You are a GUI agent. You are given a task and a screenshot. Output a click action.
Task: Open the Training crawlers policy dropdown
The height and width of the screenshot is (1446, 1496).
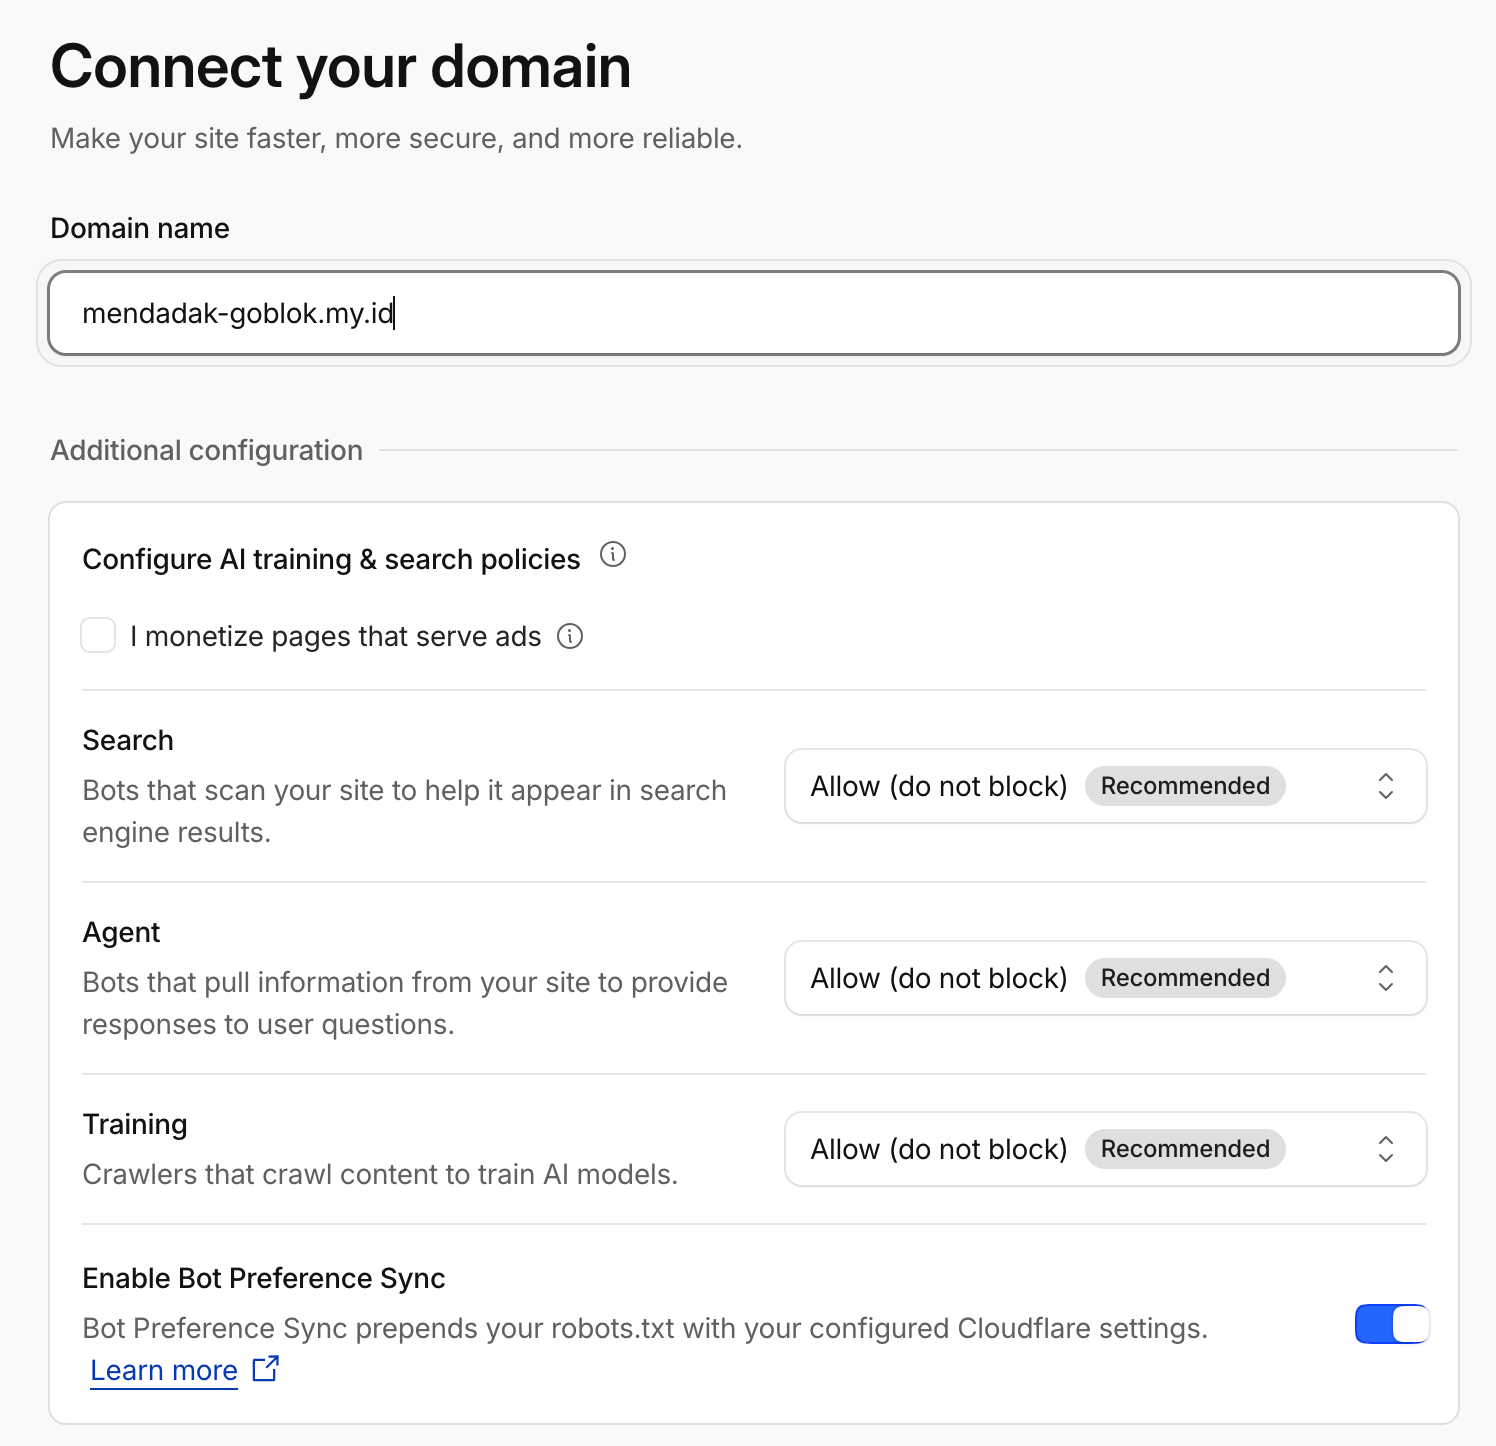point(1105,1149)
